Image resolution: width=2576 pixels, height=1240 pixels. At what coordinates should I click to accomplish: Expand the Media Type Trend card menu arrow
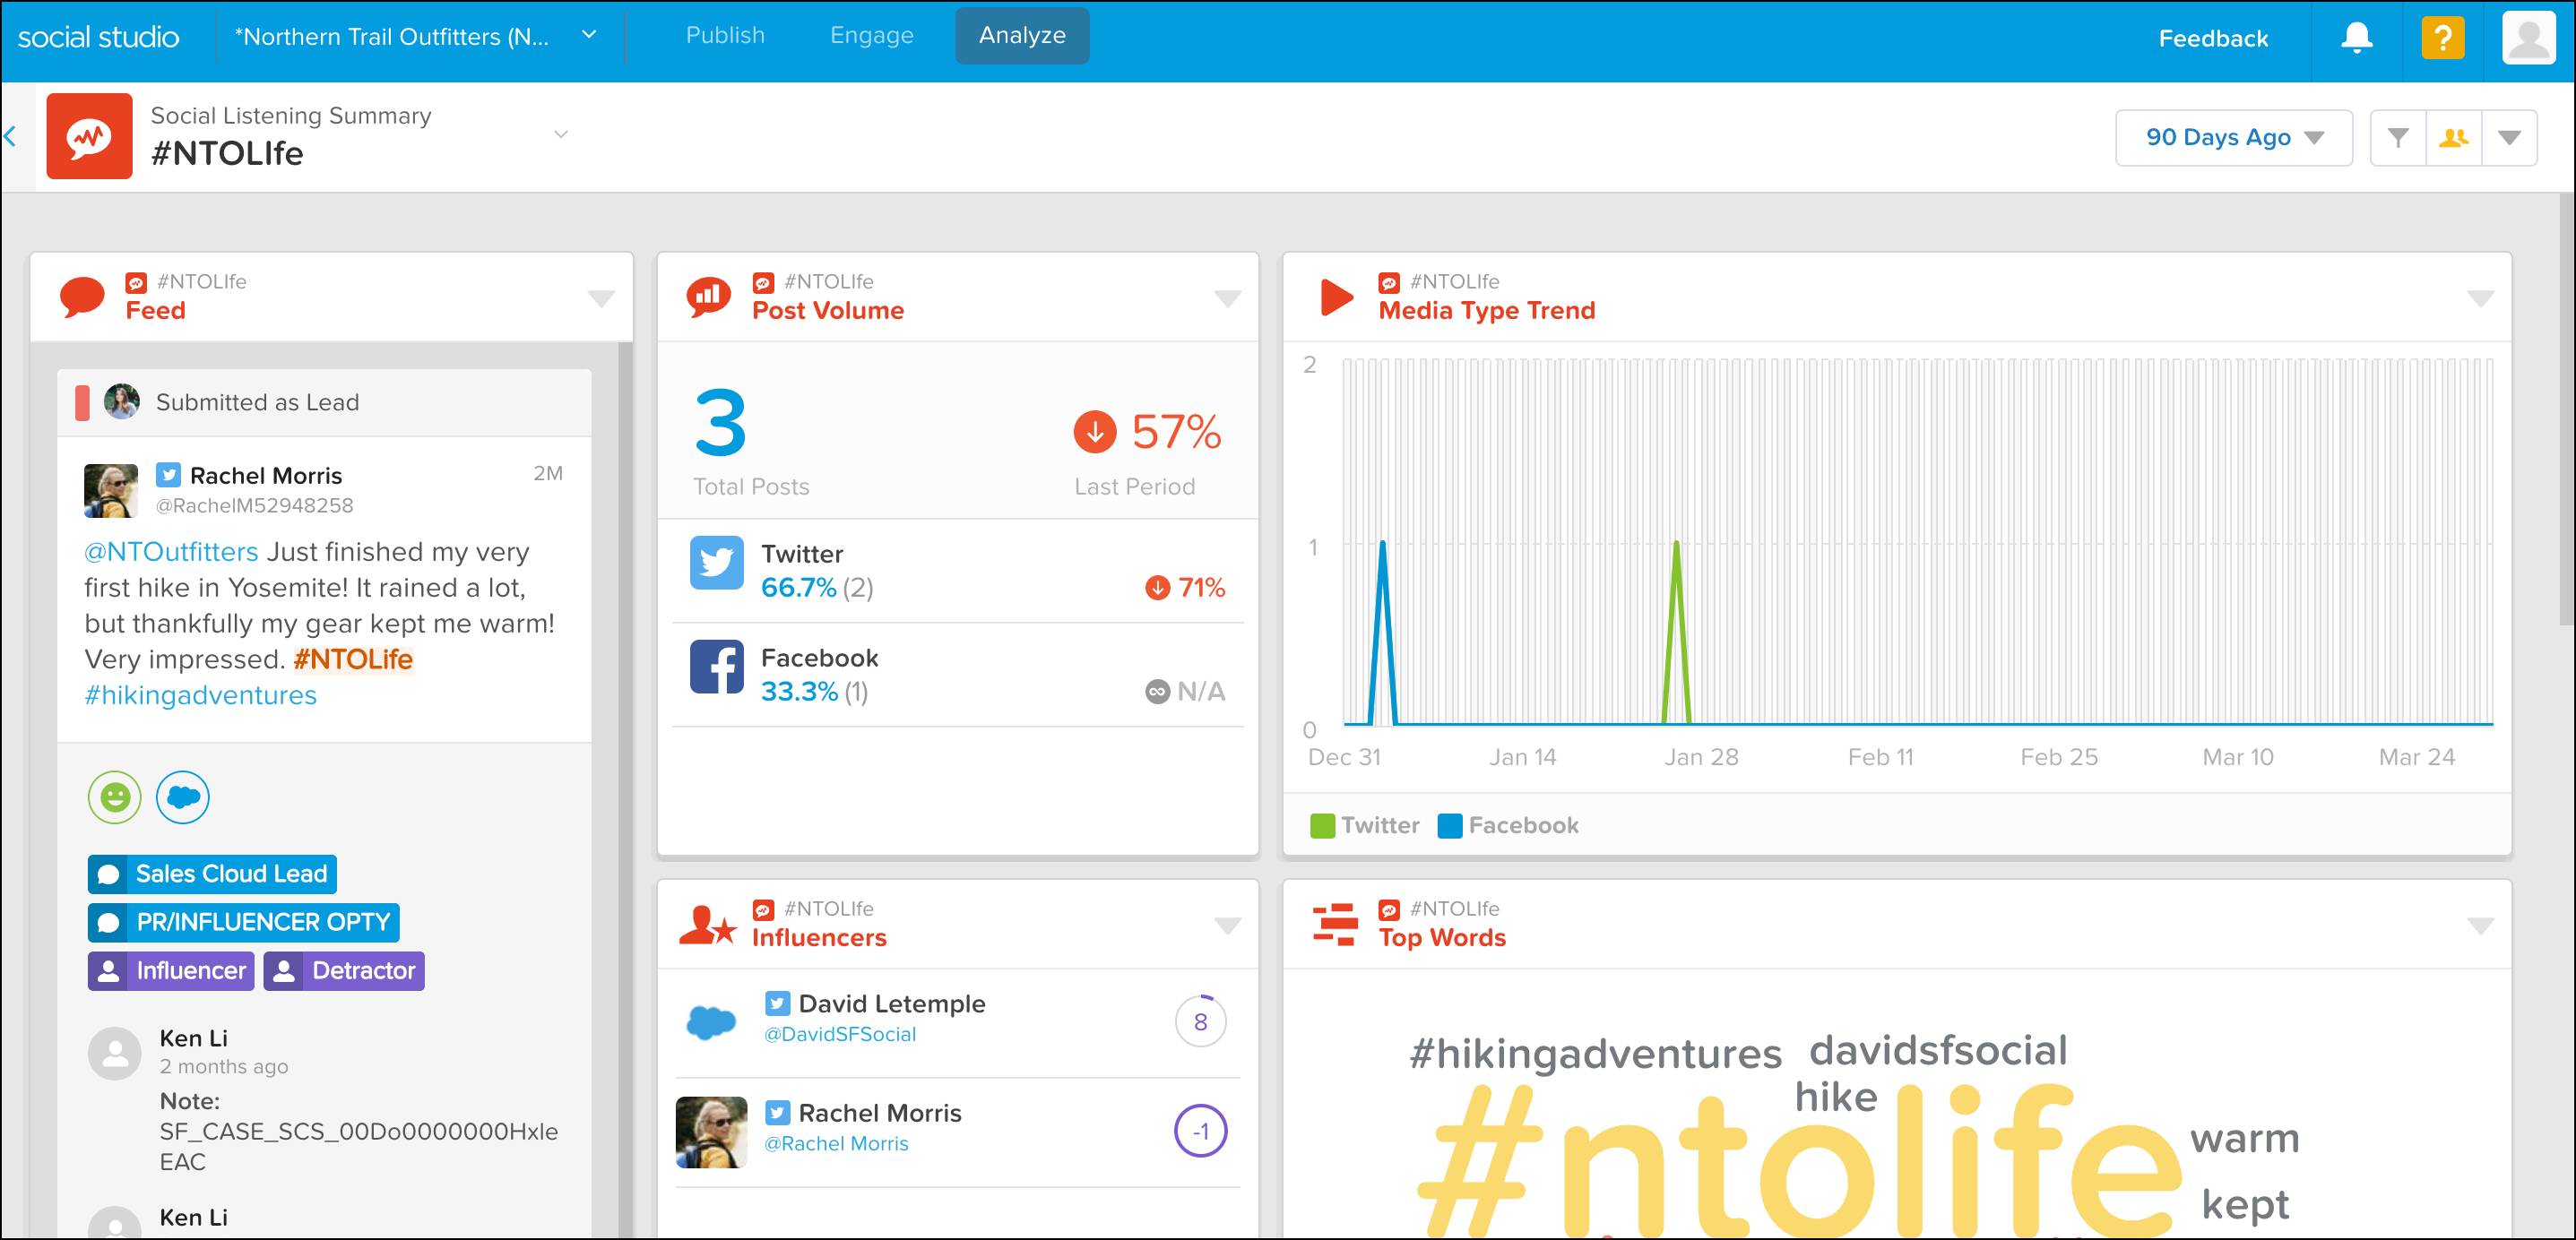click(x=2480, y=298)
